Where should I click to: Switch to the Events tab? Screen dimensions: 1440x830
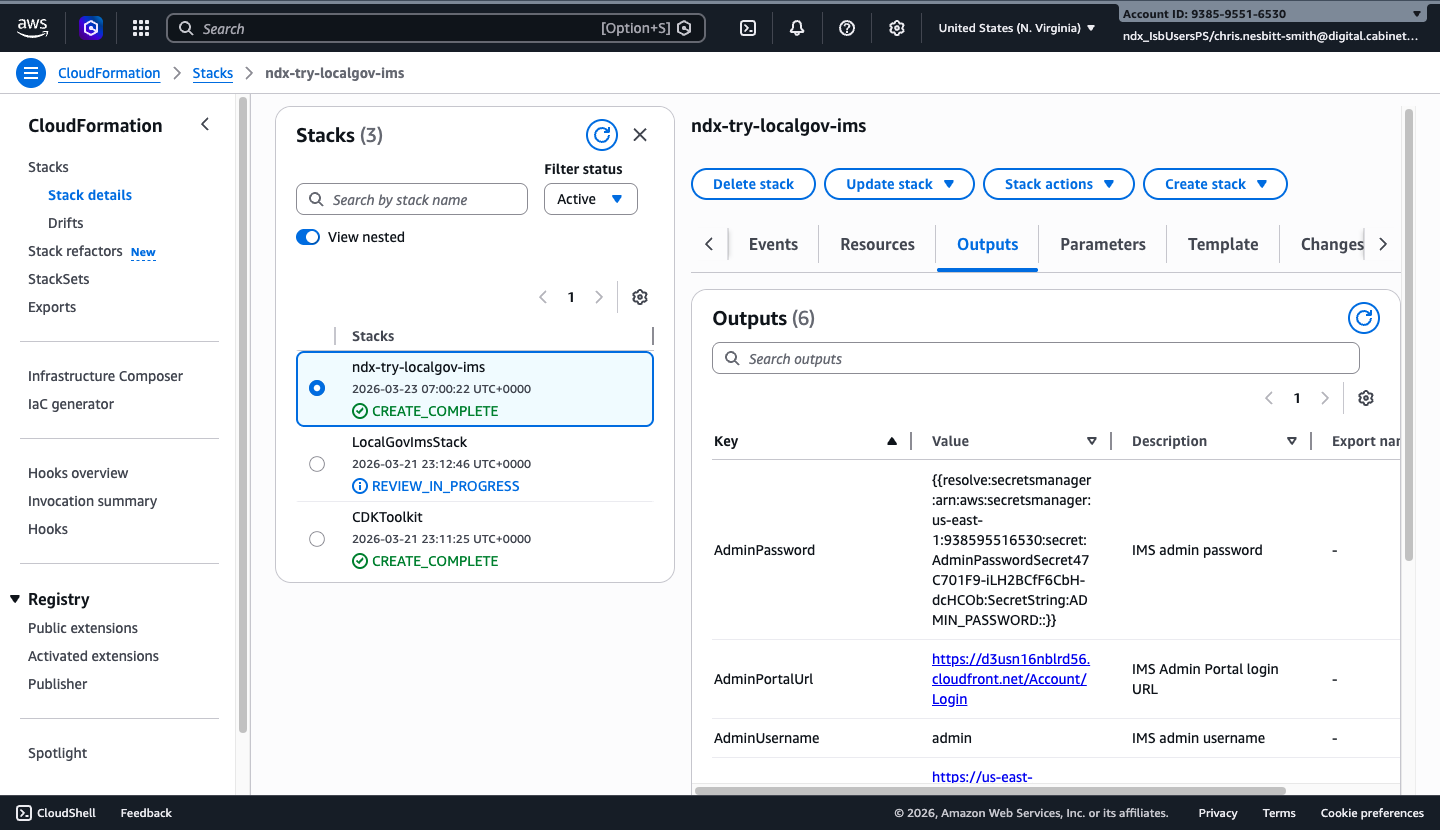click(772, 244)
